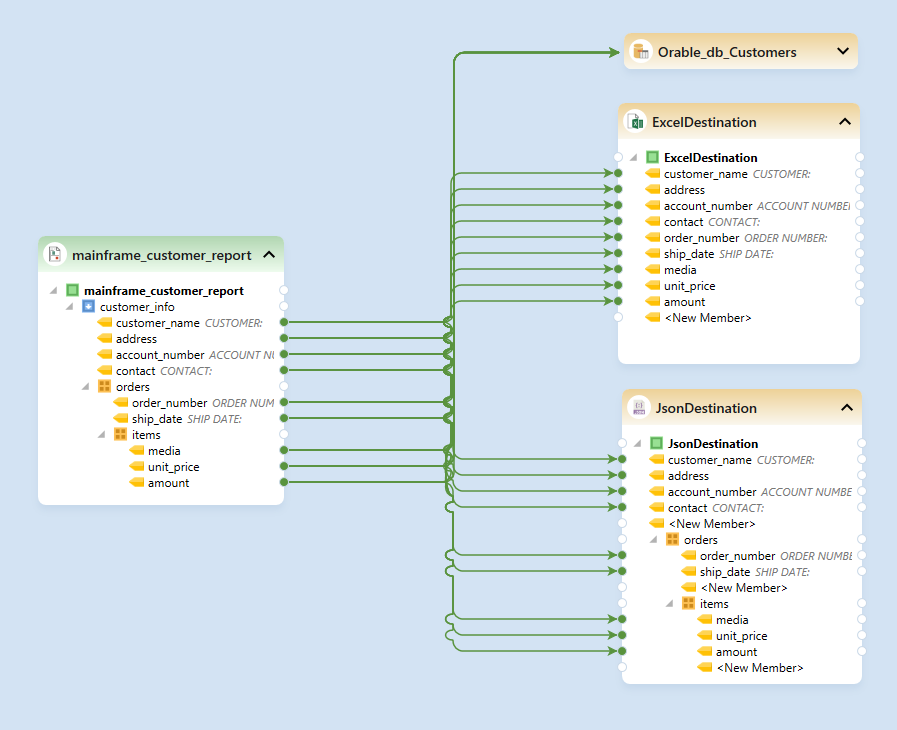This screenshot has height=730, width=897.
Task: Collapse the JsonDestination root tree node
Action: 638,443
